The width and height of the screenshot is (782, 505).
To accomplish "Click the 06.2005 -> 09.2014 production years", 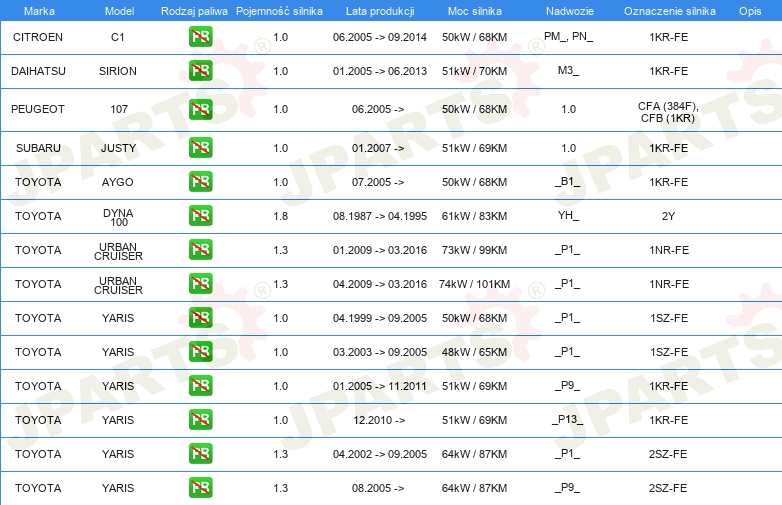I will pos(380,37).
